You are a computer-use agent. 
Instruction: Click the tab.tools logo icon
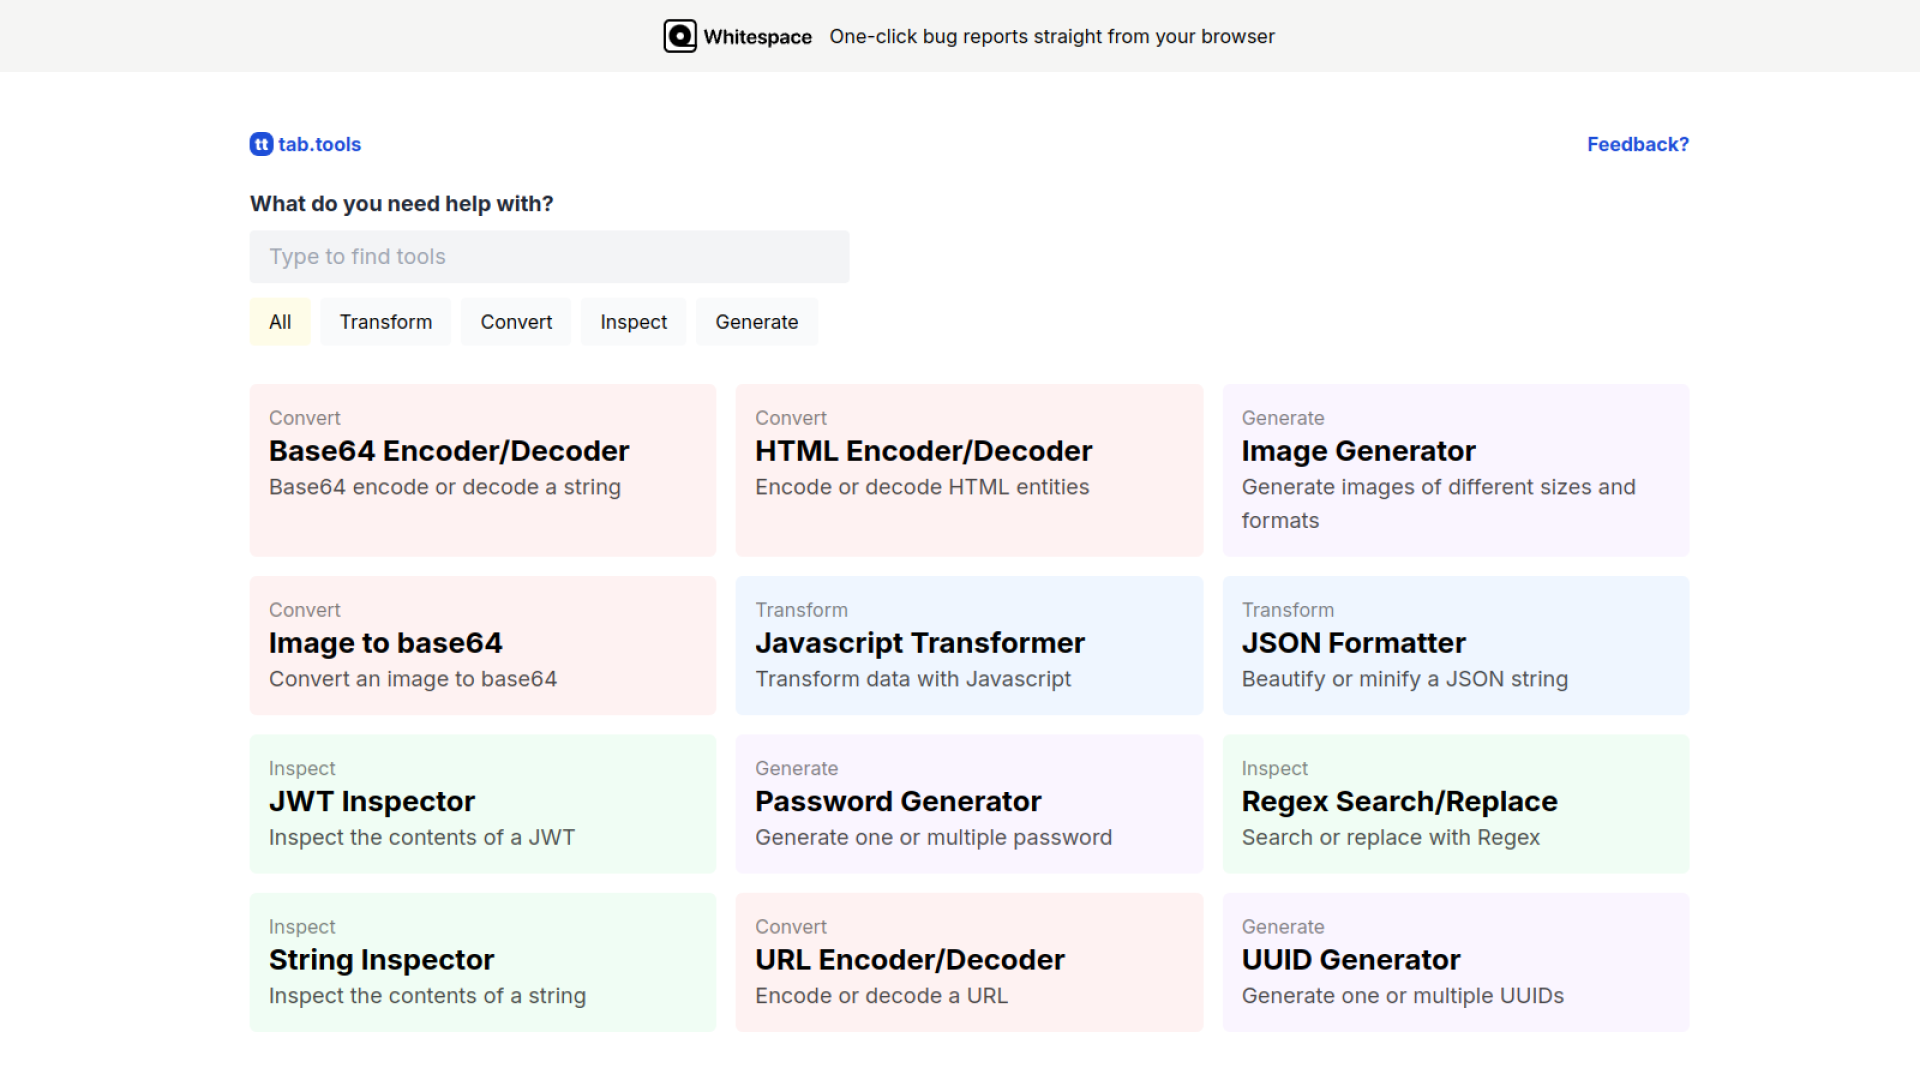click(261, 144)
